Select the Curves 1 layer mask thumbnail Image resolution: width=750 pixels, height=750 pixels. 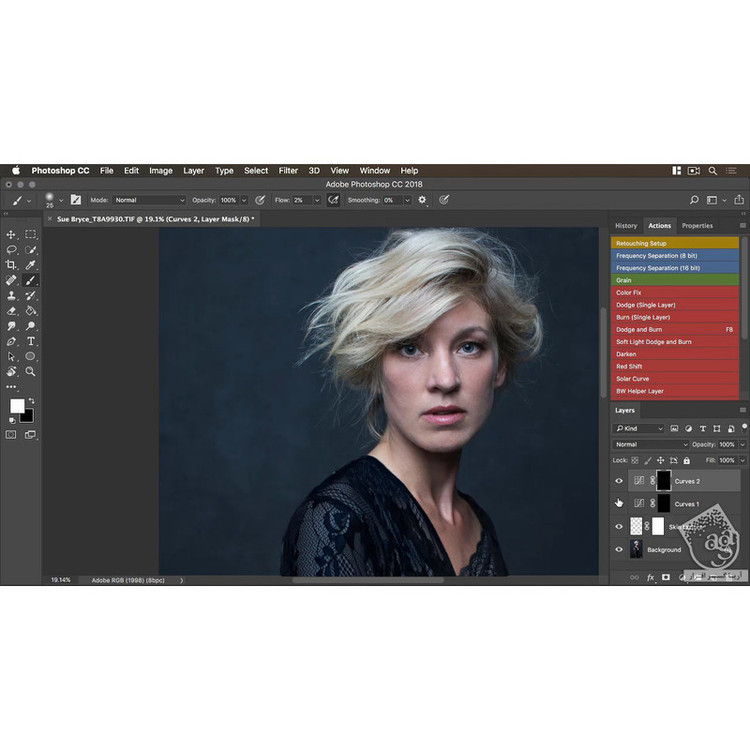(662, 503)
